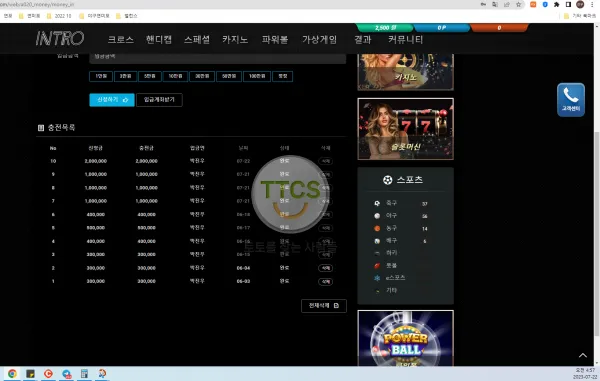The height and width of the screenshot is (381, 600).
Task: Click the password key icon in address bar
Action: pos(483,5)
